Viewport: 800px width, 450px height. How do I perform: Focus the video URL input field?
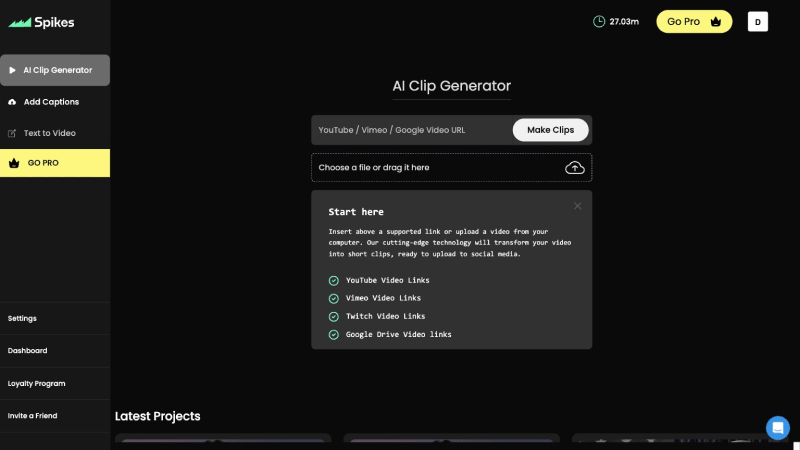click(x=410, y=130)
